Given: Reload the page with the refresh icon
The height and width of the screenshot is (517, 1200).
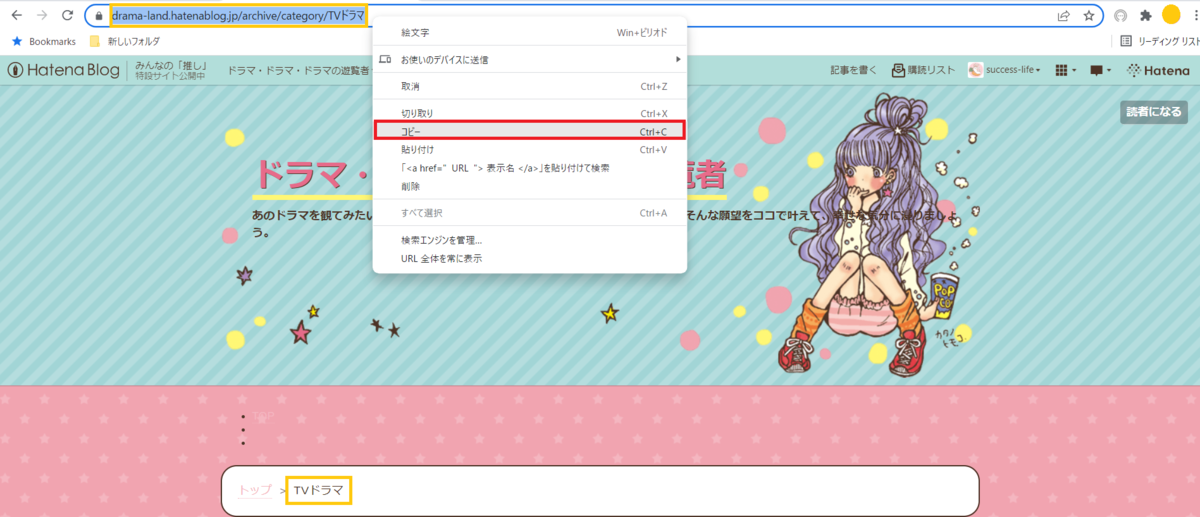Looking at the screenshot, I should click(x=68, y=15).
